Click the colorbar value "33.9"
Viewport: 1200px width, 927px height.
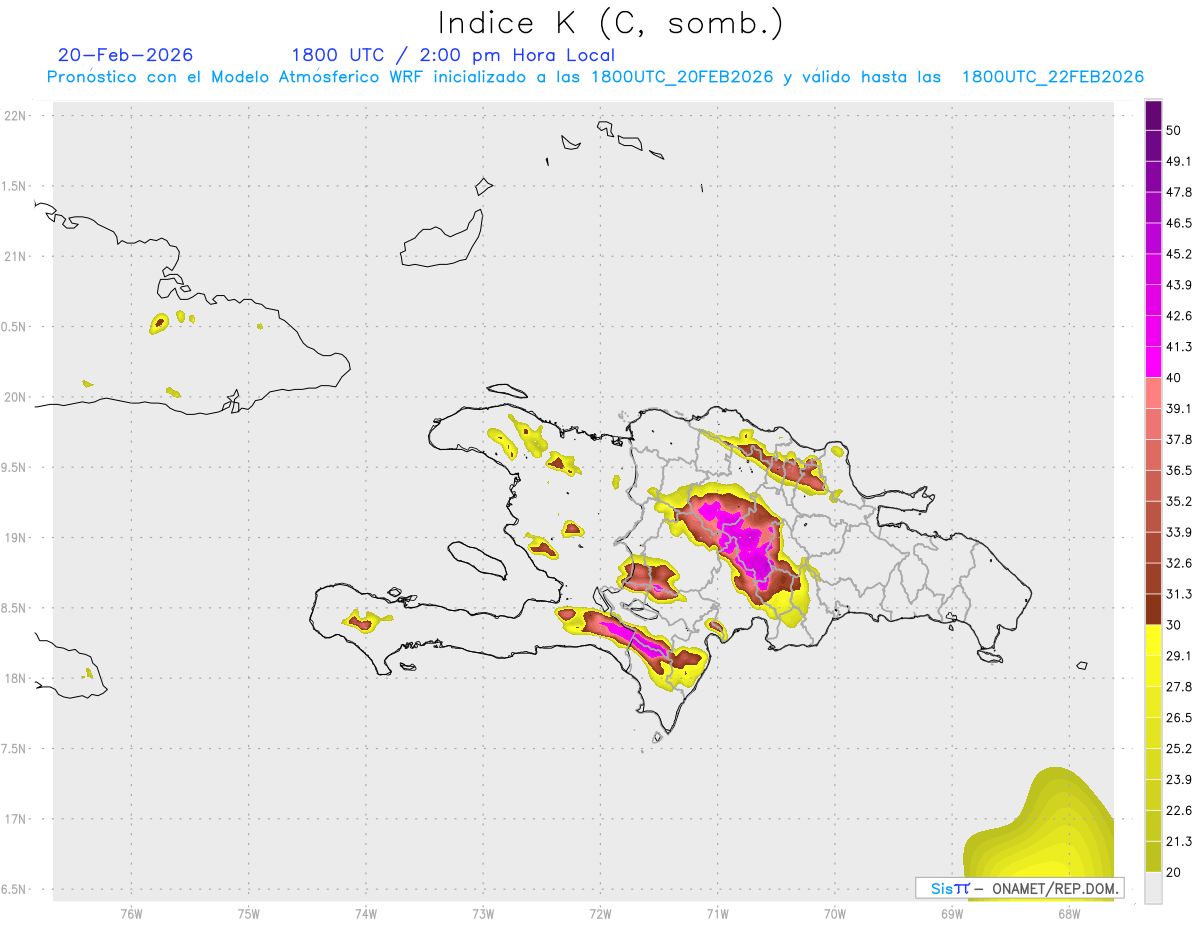1180,532
